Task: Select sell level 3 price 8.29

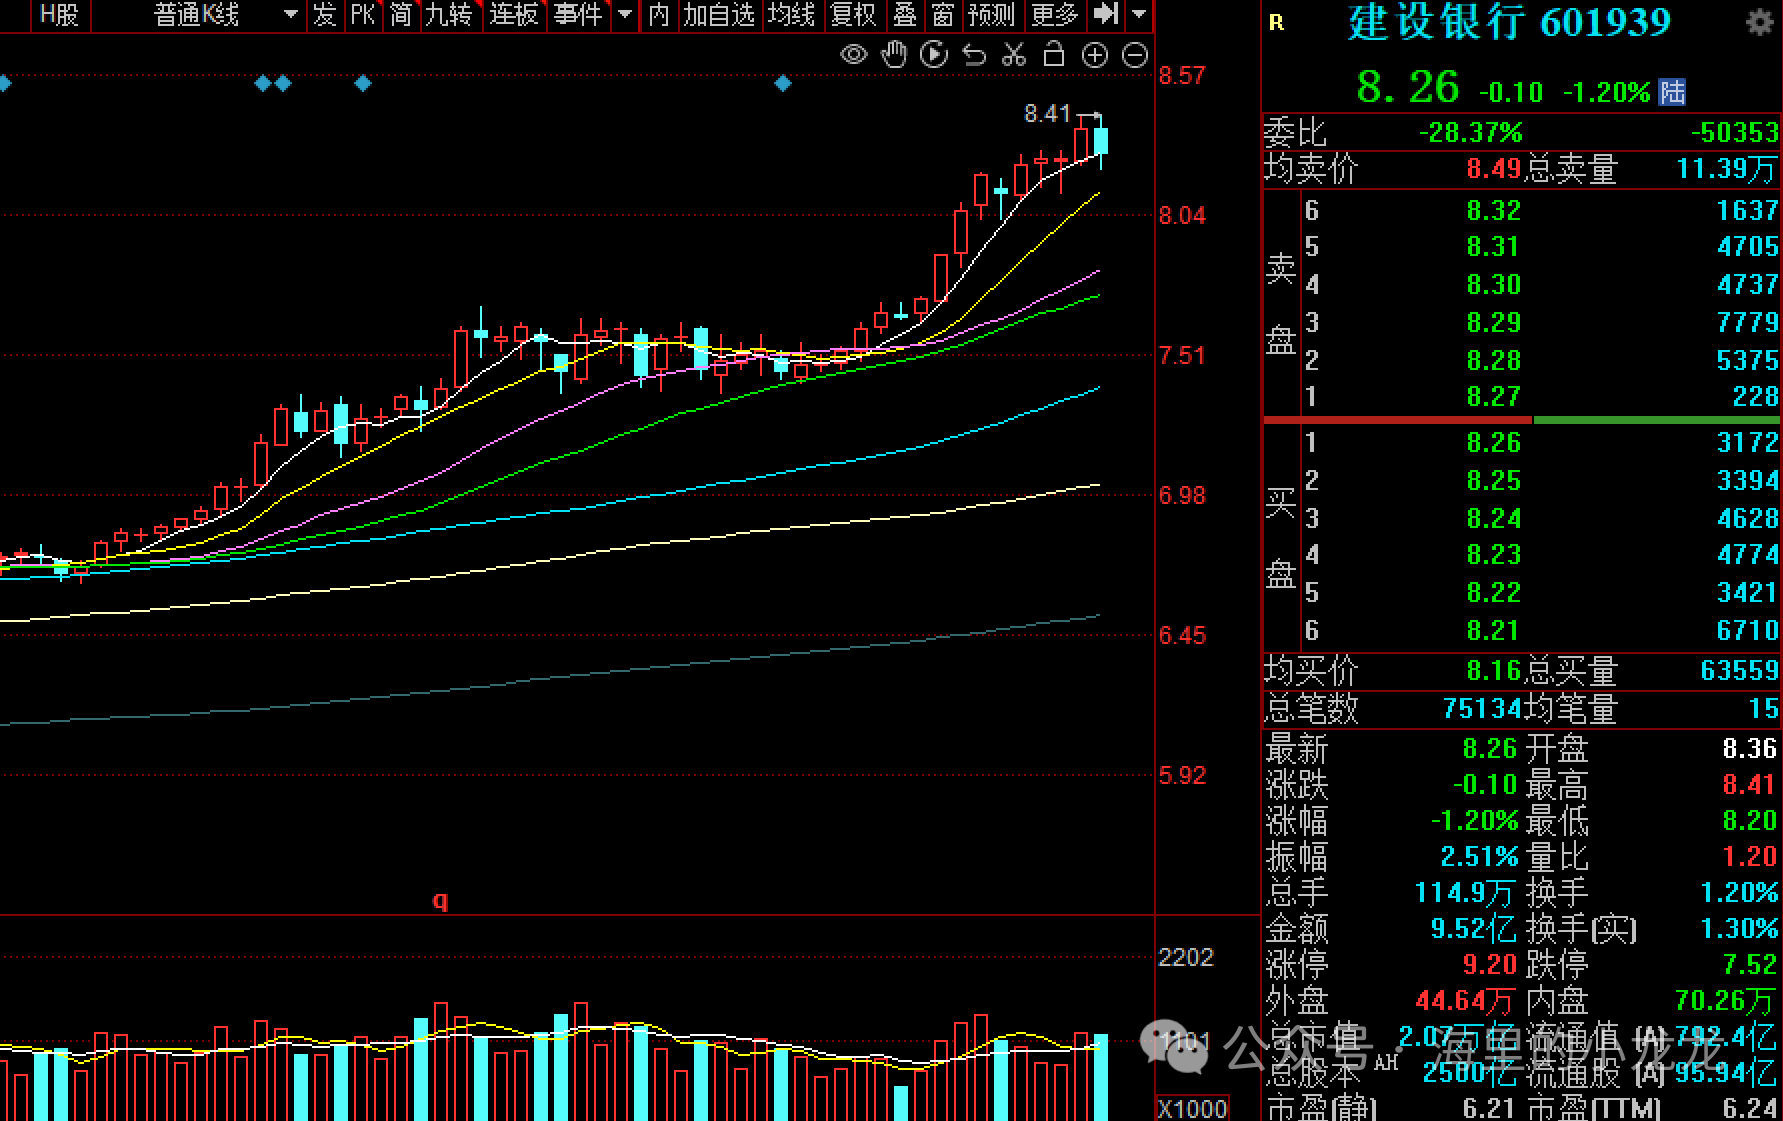Action: point(1493,322)
